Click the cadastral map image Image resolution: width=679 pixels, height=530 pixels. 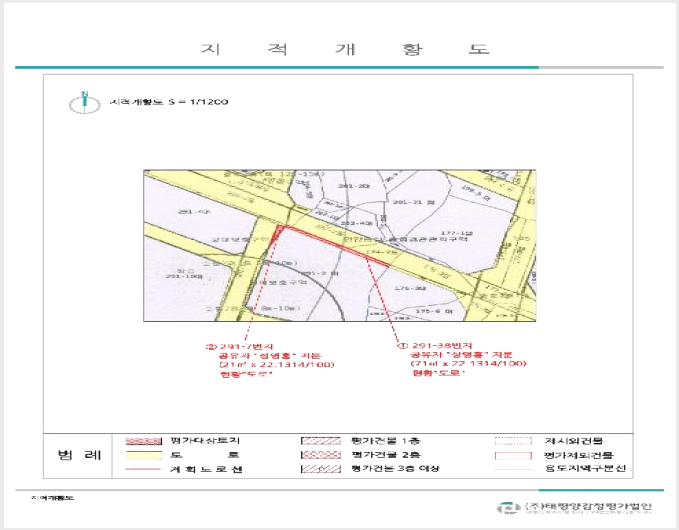point(340,246)
